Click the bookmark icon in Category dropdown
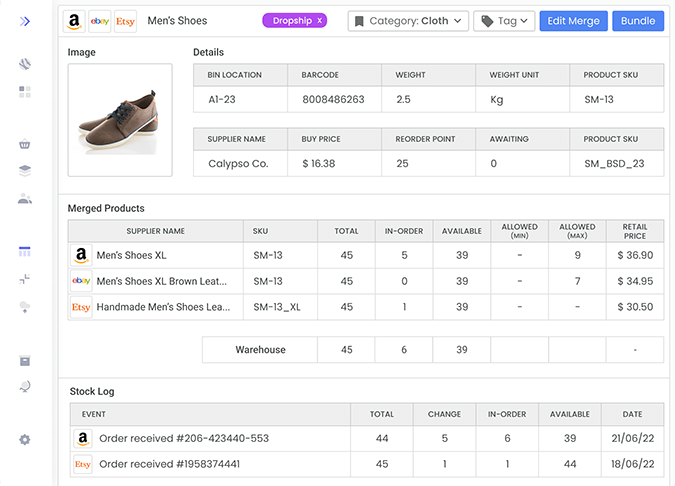Screen dimensions: 675x486 (x=359, y=21)
